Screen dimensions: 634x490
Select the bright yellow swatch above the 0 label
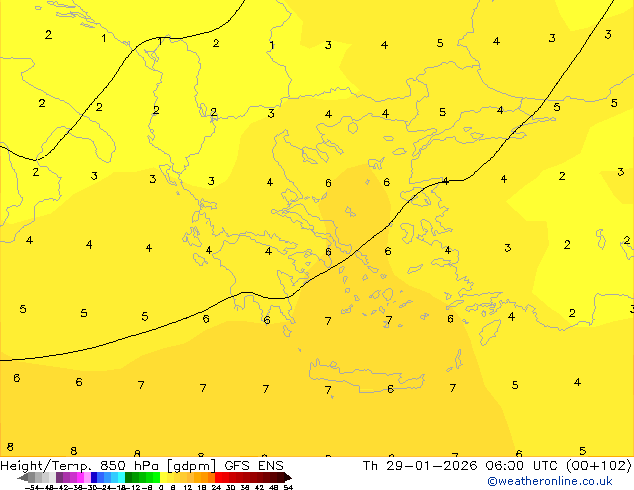(163, 478)
